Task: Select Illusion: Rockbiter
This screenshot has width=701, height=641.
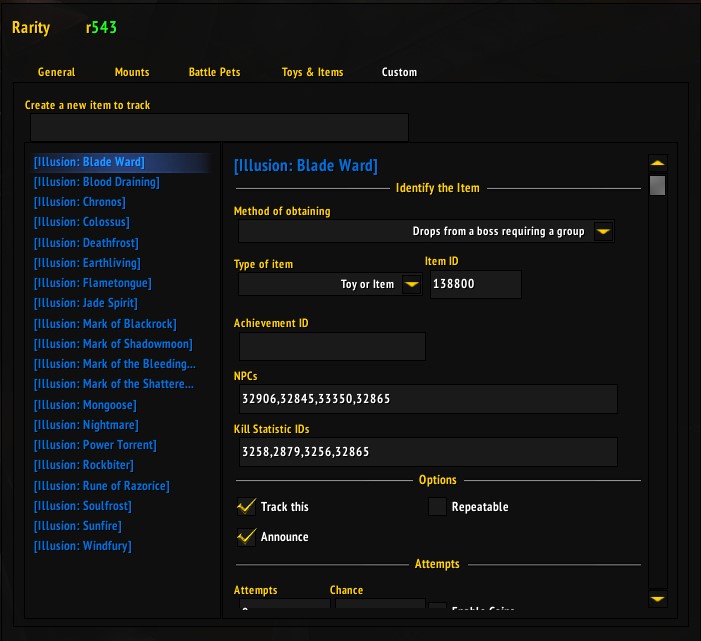Action: click(x=84, y=465)
